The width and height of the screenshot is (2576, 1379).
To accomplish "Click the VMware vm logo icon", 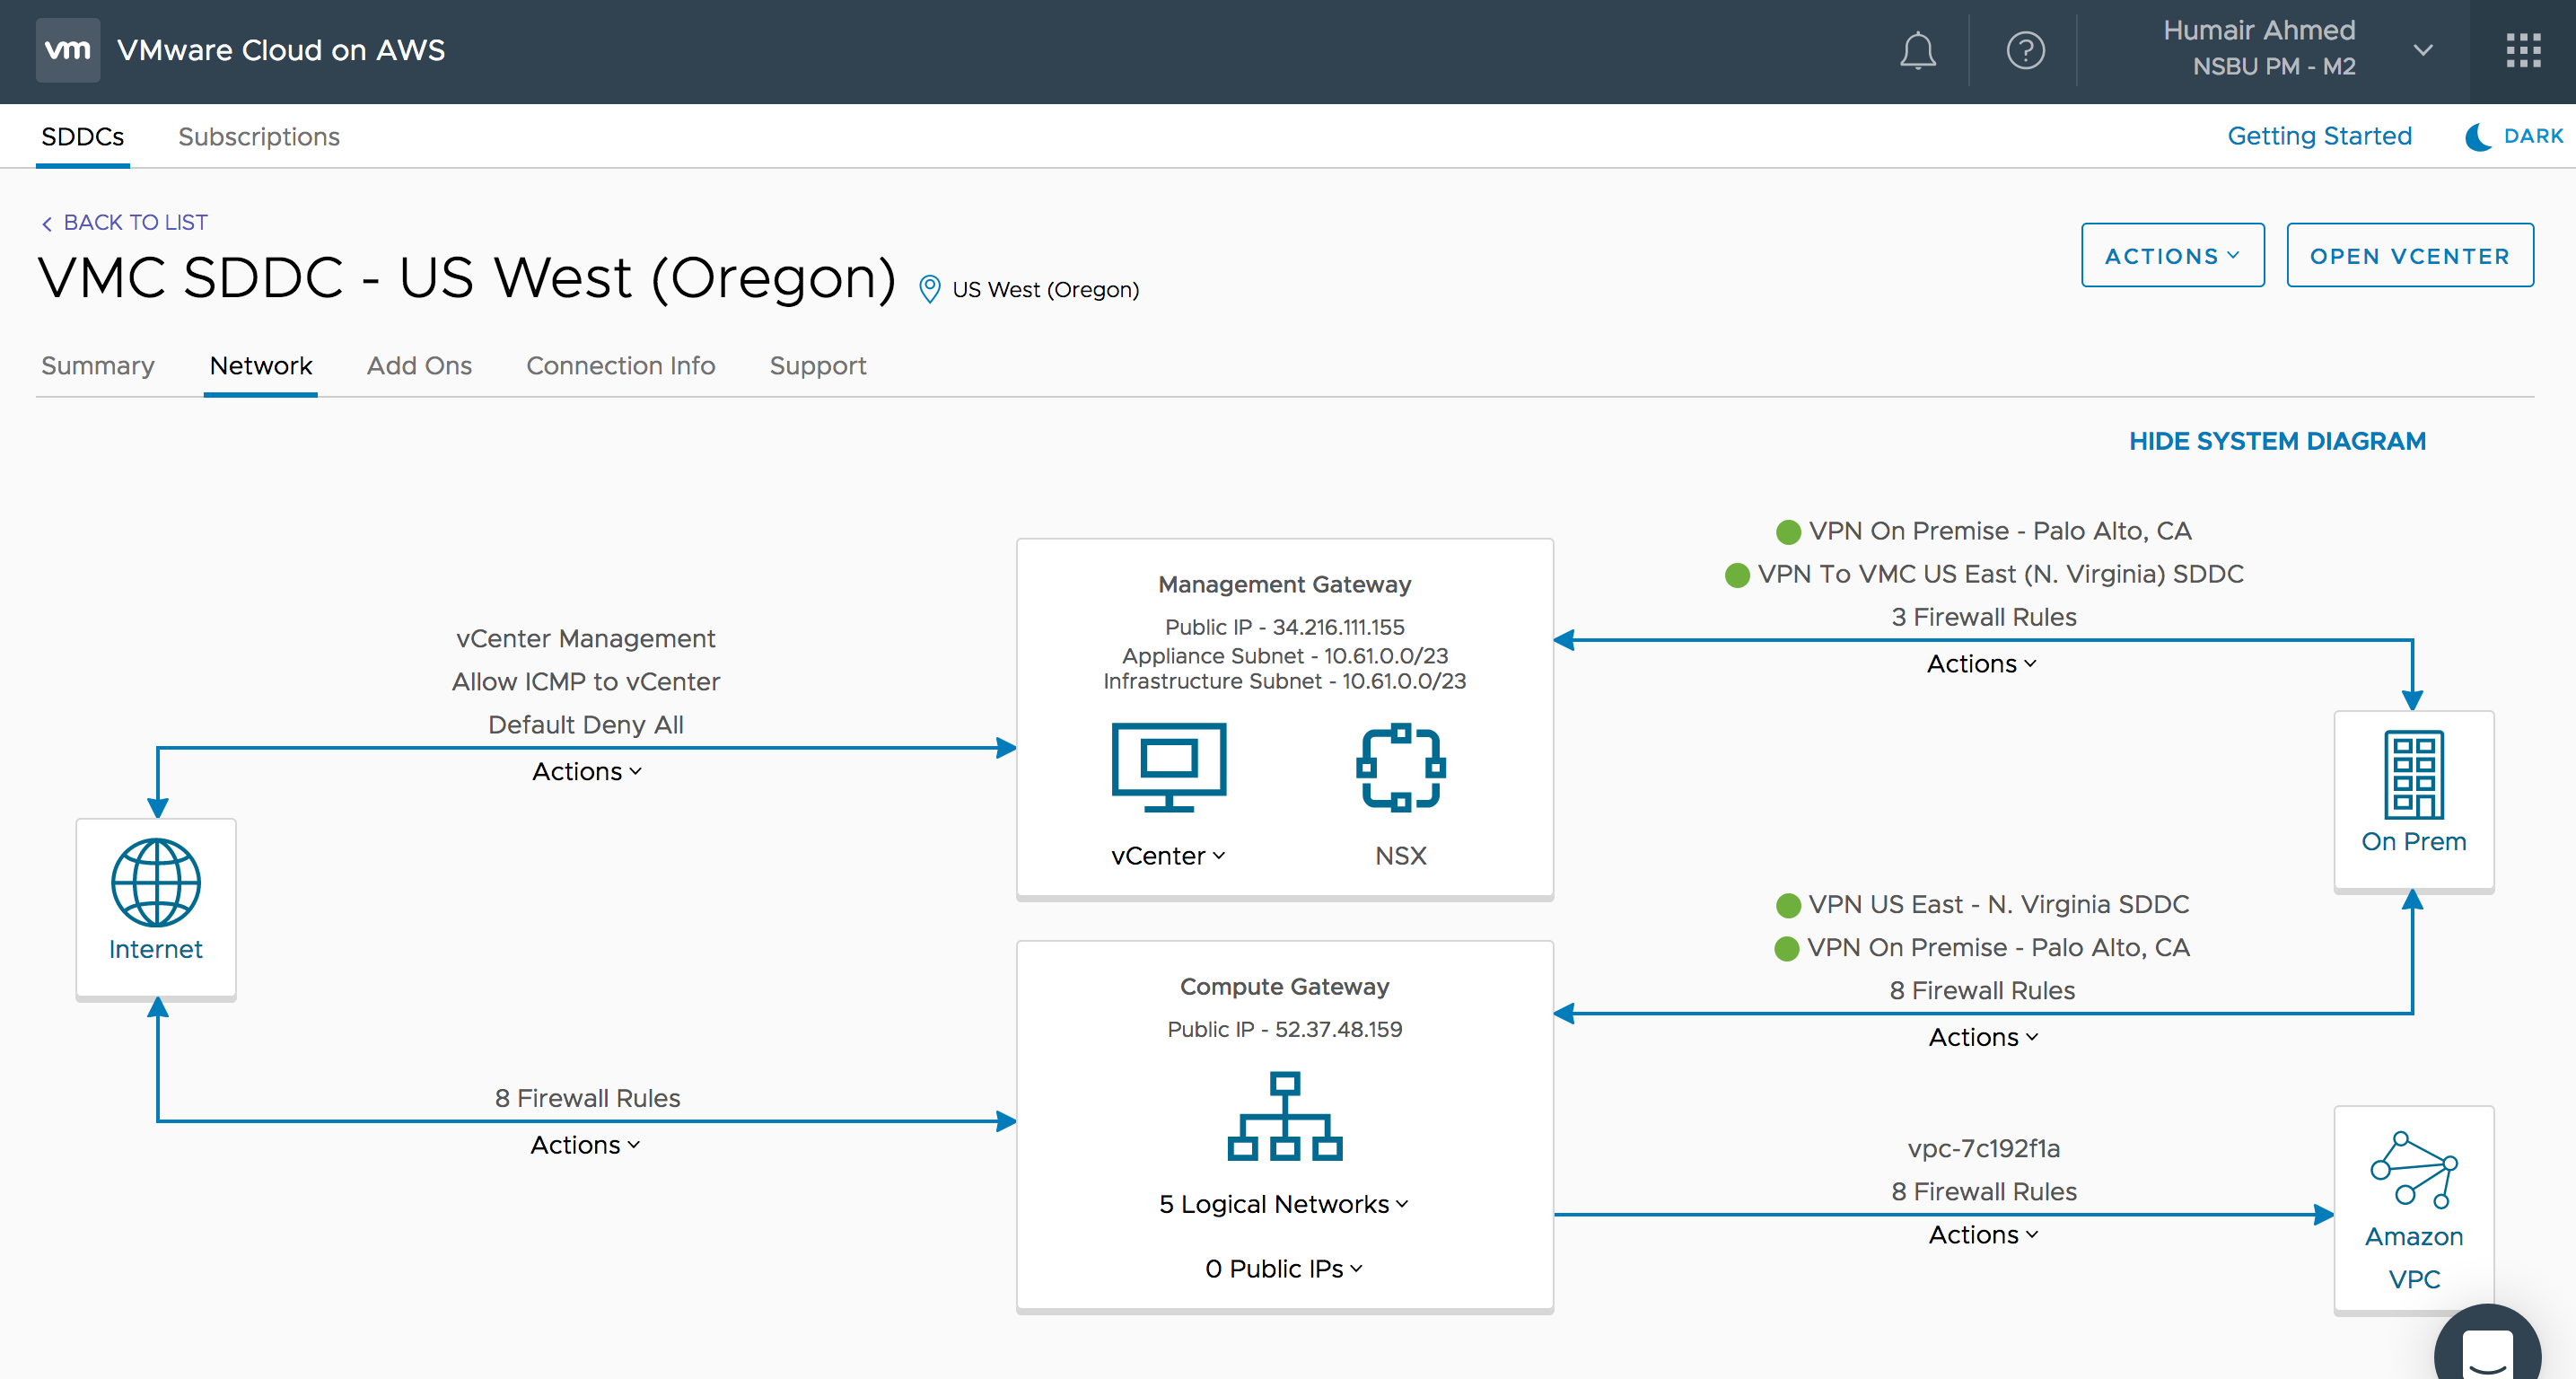I will [x=68, y=49].
